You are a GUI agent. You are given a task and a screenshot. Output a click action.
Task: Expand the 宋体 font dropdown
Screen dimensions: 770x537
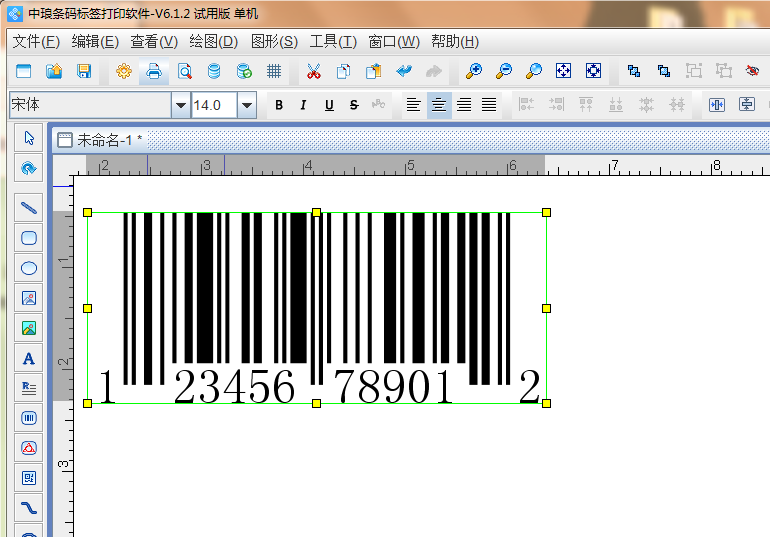pos(180,105)
